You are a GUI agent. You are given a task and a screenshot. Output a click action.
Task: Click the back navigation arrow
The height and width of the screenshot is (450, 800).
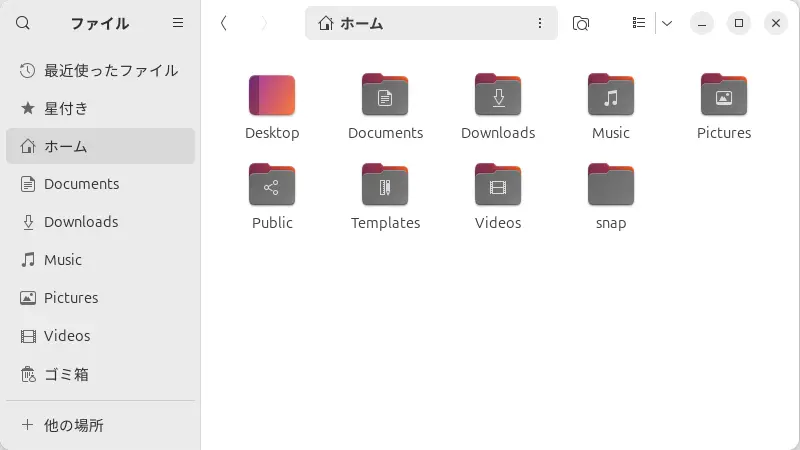click(x=224, y=23)
